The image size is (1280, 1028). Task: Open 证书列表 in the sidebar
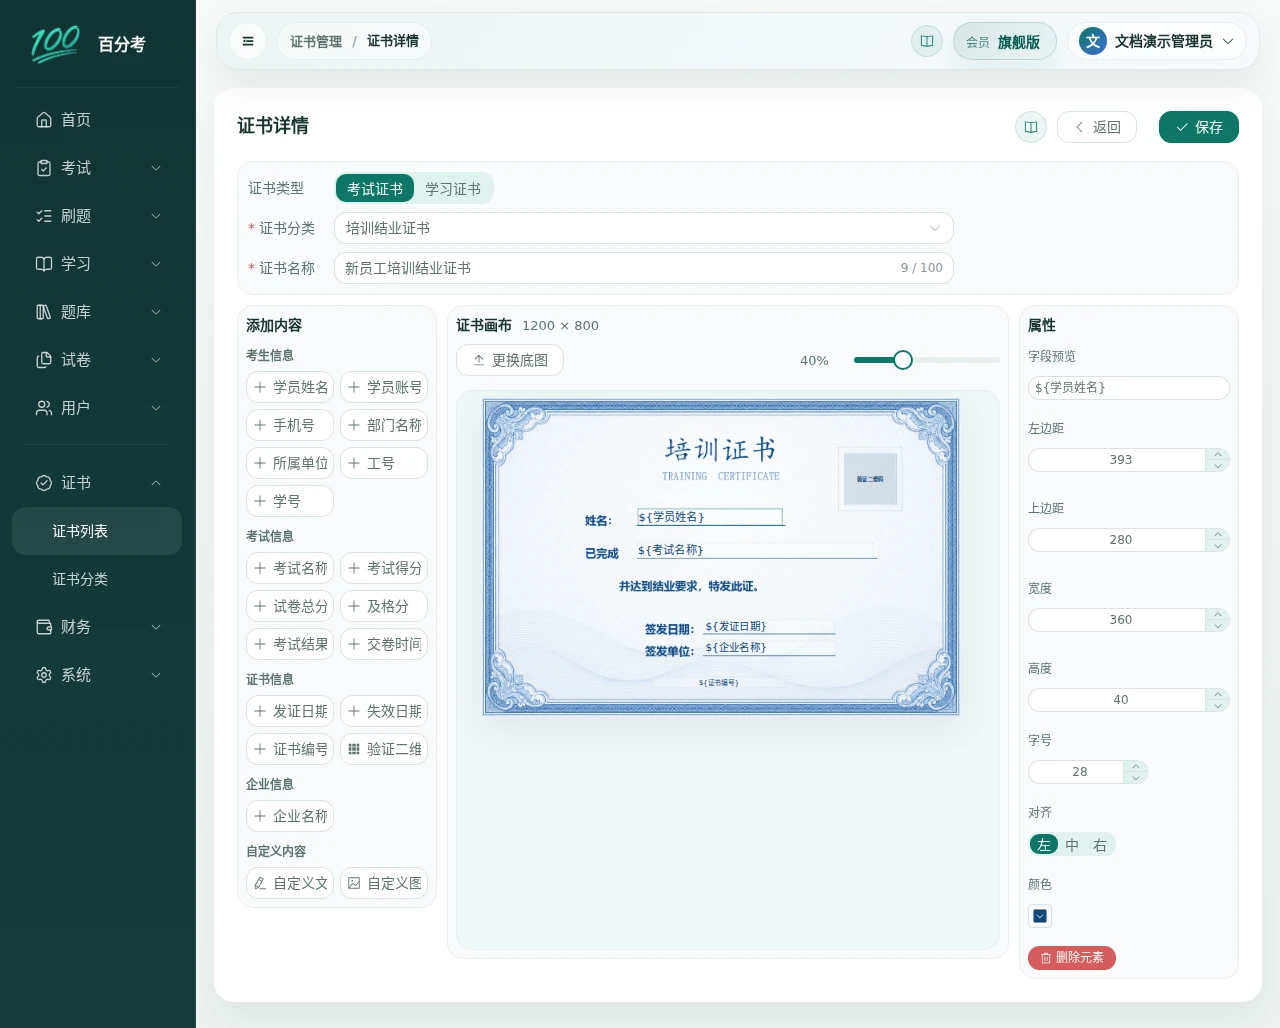pyautogui.click(x=98, y=531)
